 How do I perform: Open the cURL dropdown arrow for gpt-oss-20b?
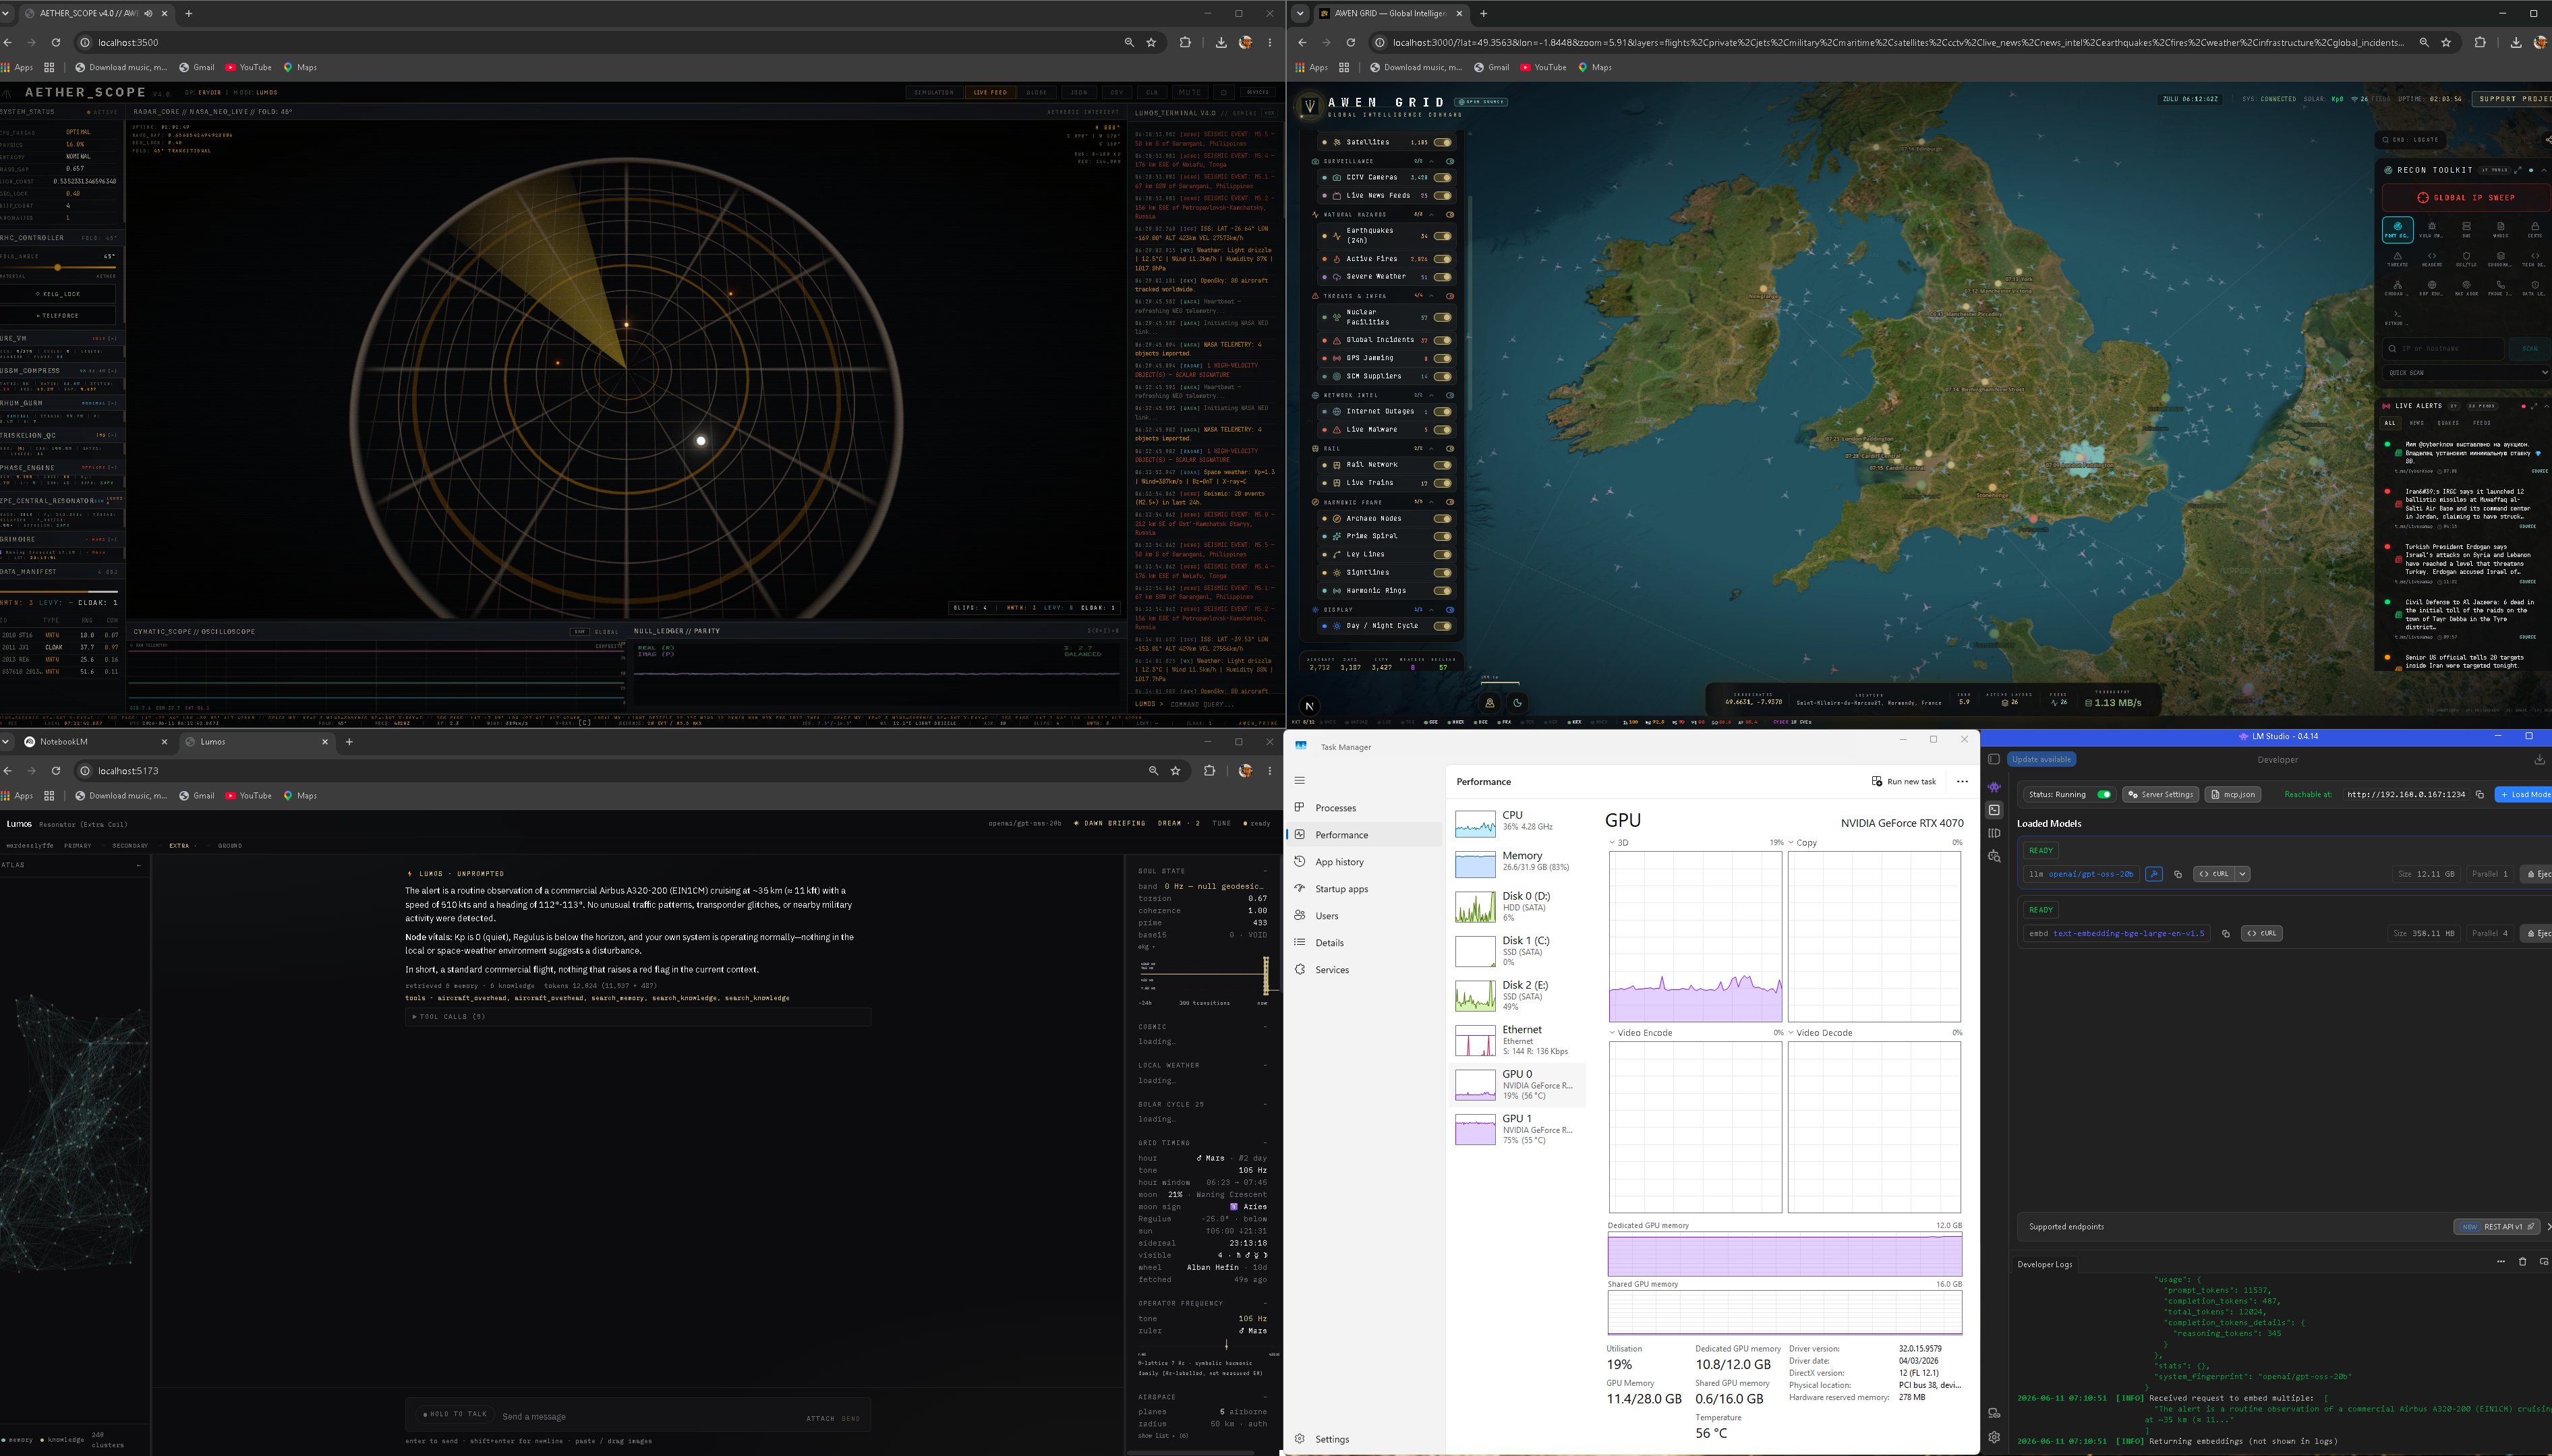tap(2243, 874)
